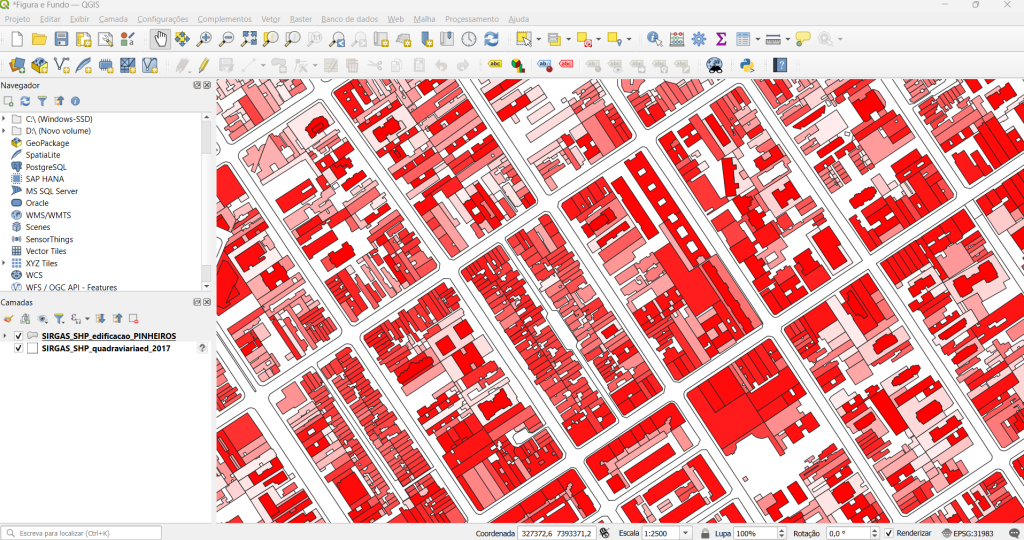Screen dimensions: 1024x540
Task: Open the Python console
Action: (746, 65)
